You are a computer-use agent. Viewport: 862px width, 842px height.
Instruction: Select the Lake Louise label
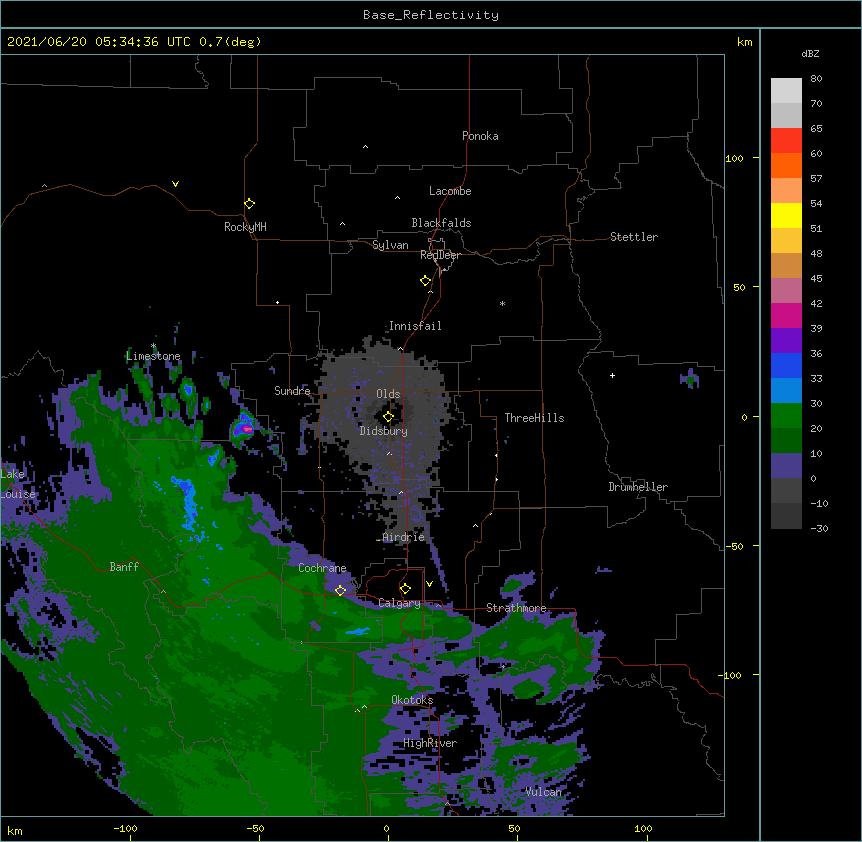pyautogui.click(x=18, y=484)
